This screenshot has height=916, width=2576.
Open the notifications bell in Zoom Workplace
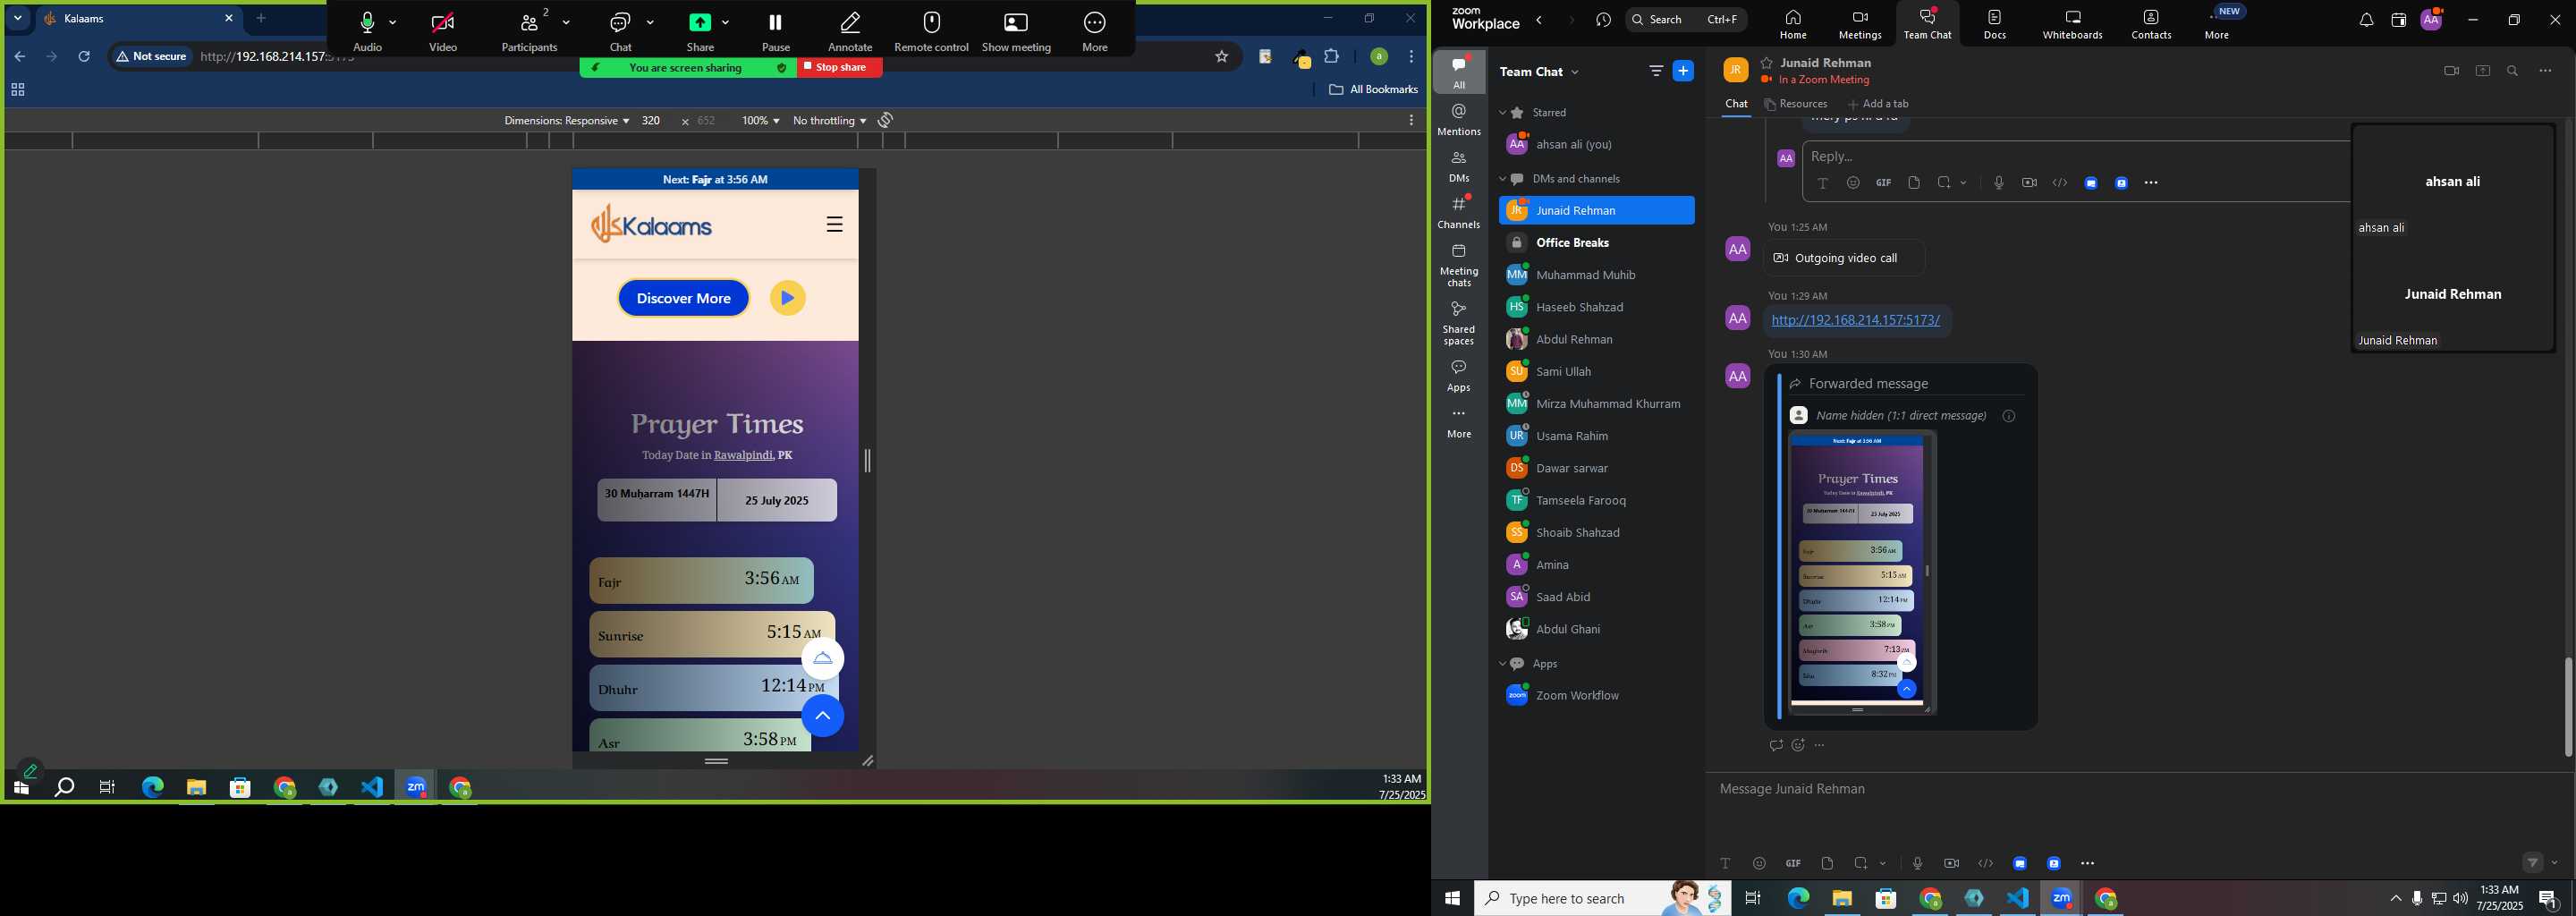[x=2366, y=20]
